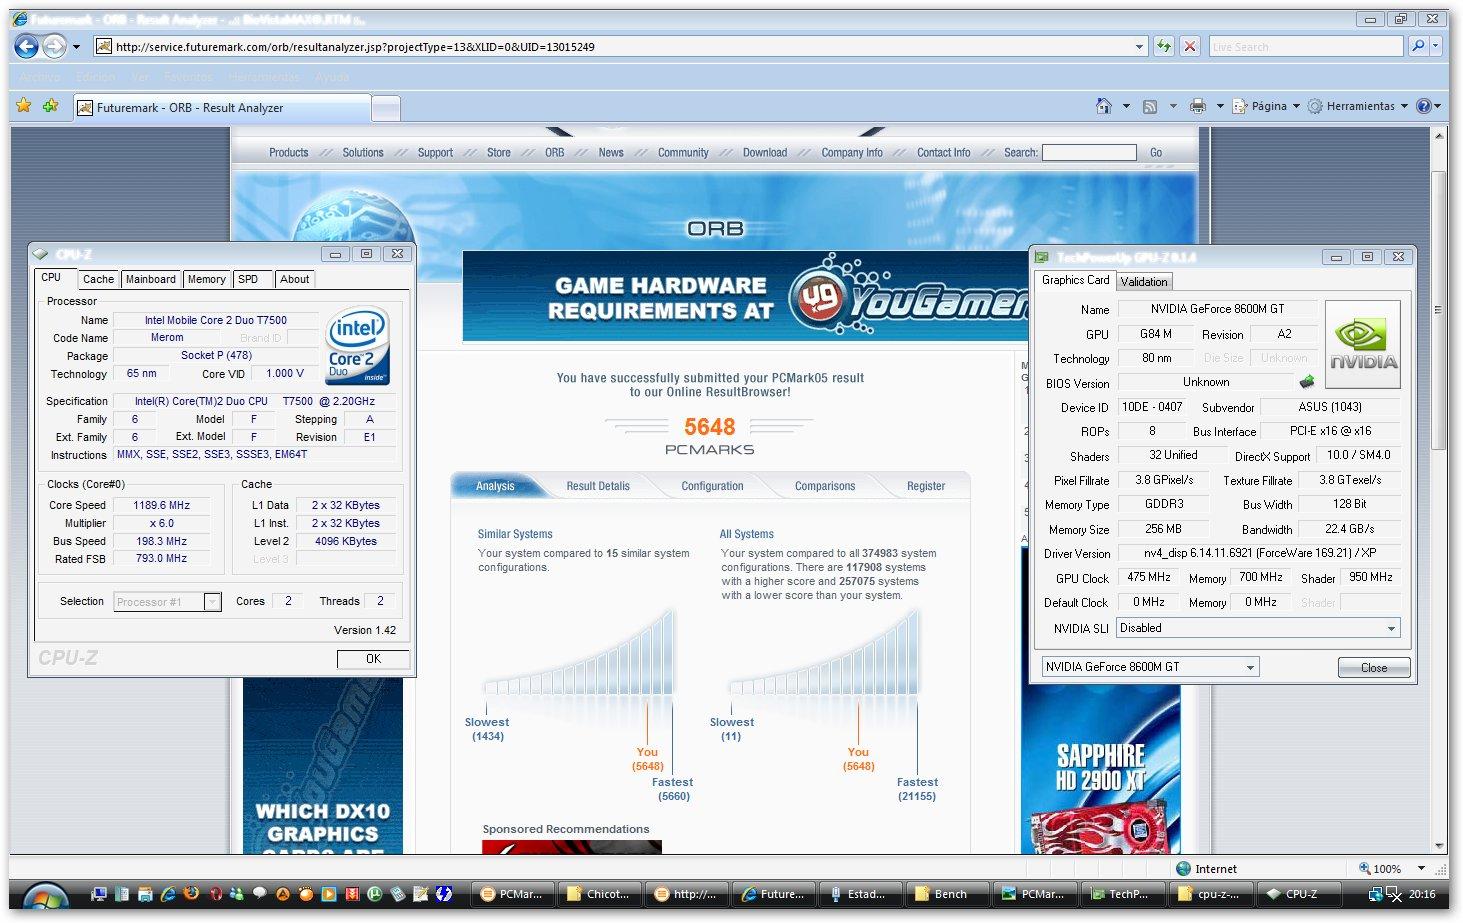Open the Register tab
The width and height of the screenshot is (1463, 923).
tap(926, 486)
